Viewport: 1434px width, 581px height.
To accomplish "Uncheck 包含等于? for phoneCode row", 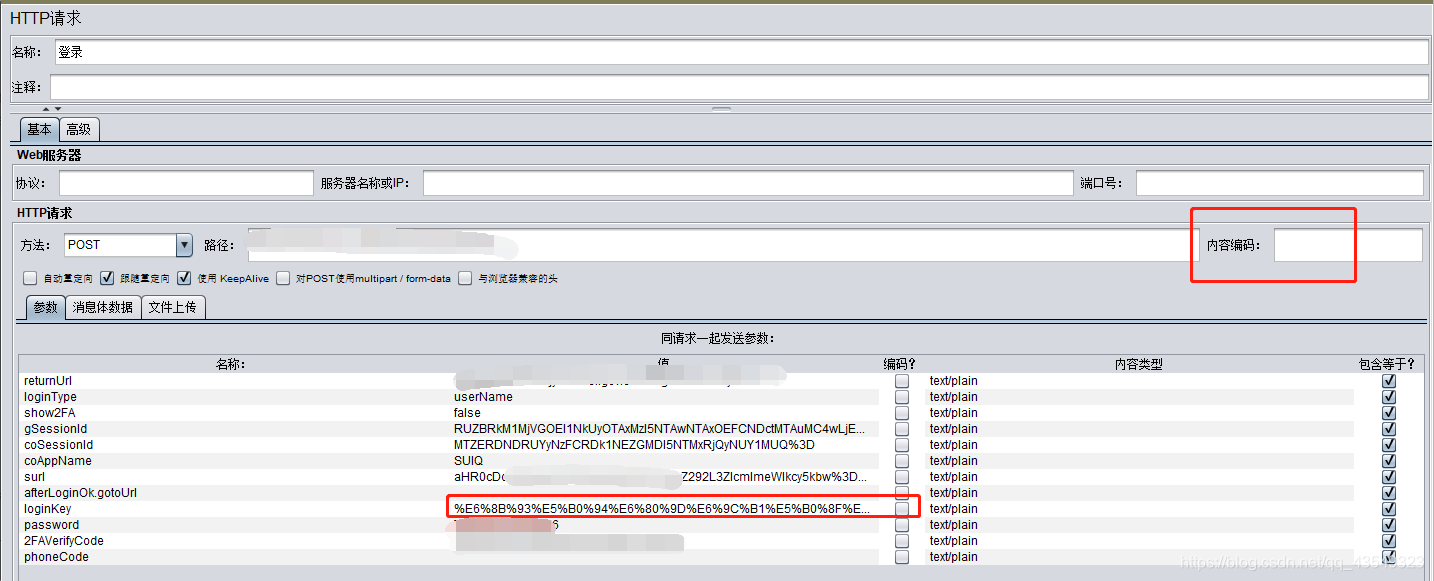I will pos(1388,556).
